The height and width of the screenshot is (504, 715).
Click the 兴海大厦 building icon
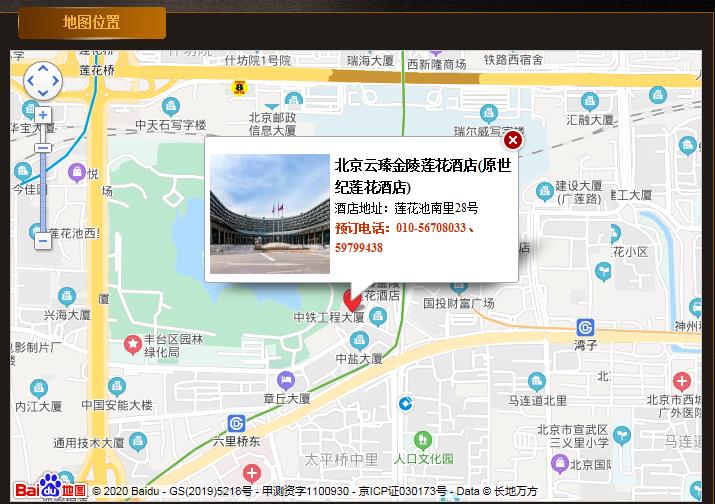click(67, 297)
